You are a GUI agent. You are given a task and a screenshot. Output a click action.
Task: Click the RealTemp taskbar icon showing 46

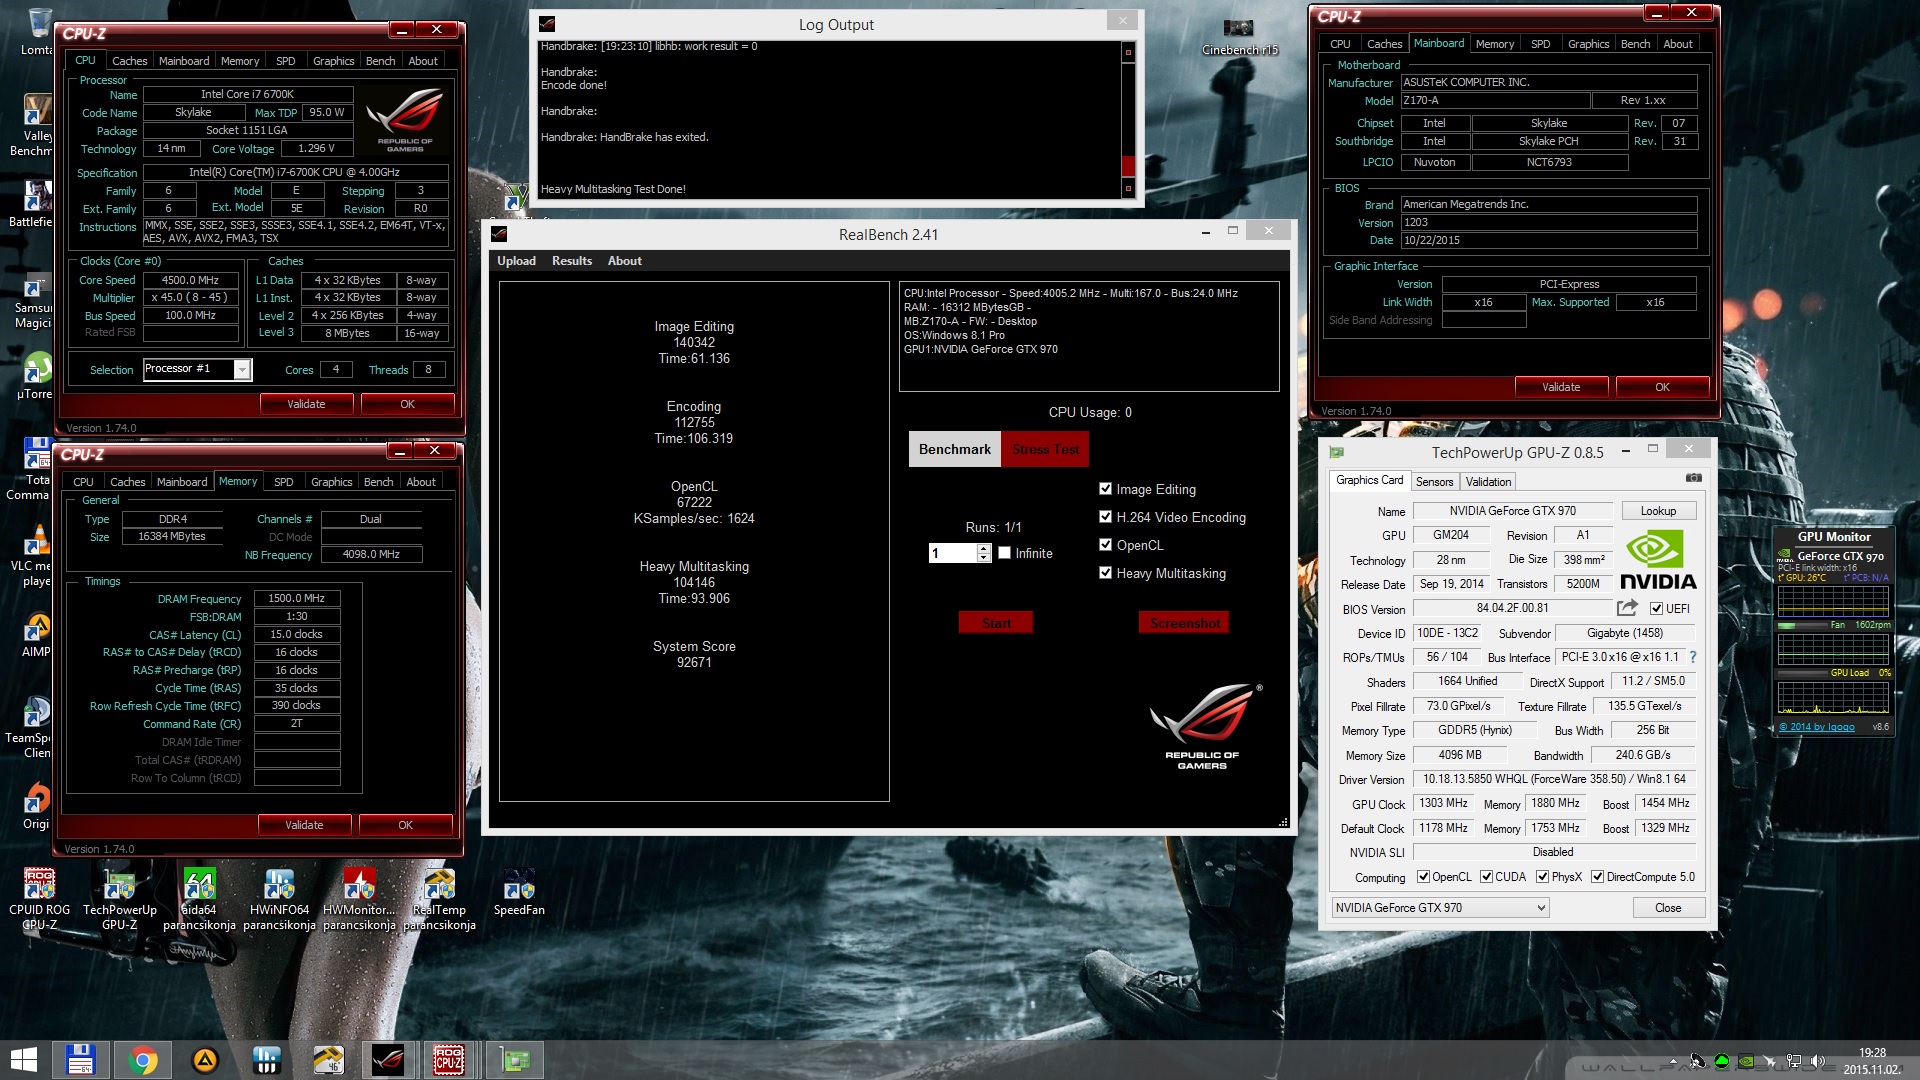coord(328,1060)
